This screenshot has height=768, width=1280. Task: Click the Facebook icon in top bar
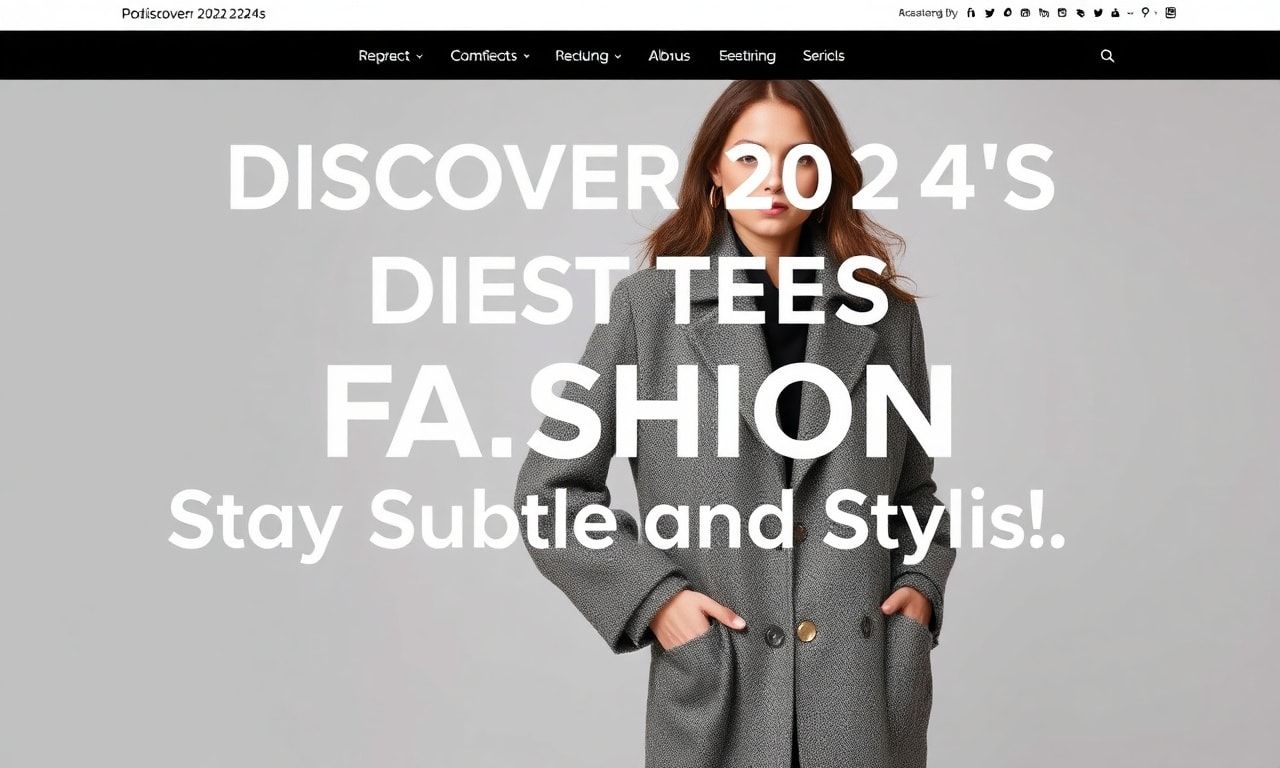(x=971, y=13)
